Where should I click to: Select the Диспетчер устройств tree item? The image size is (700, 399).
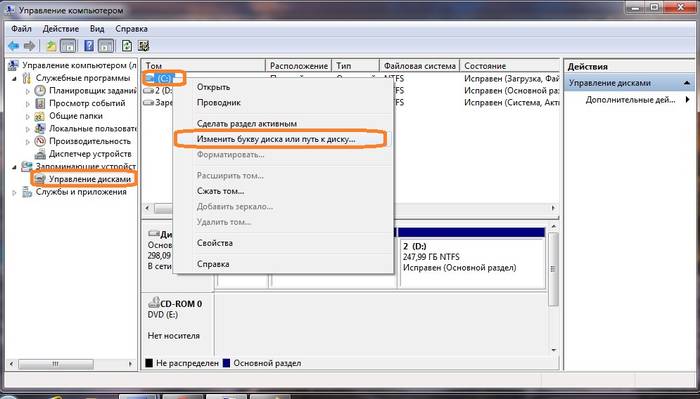coord(90,154)
